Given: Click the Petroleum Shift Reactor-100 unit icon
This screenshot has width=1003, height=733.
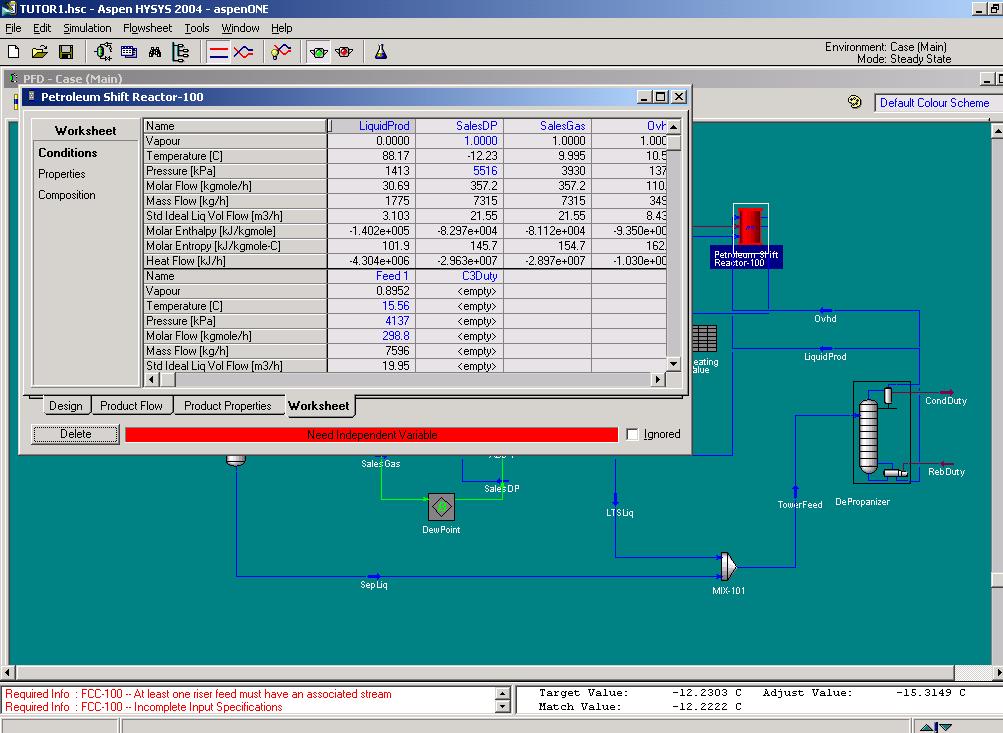Looking at the screenshot, I should (x=750, y=225).
